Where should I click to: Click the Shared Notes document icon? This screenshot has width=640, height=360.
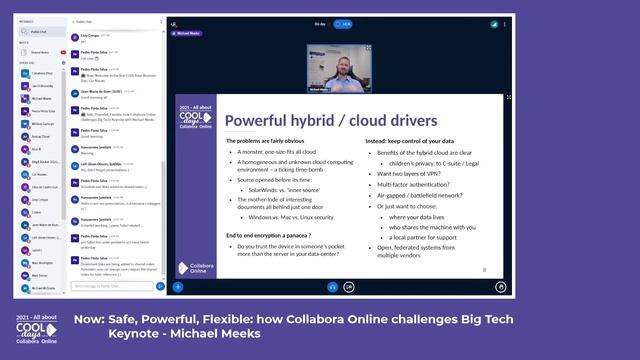click(x=24, y=52)
